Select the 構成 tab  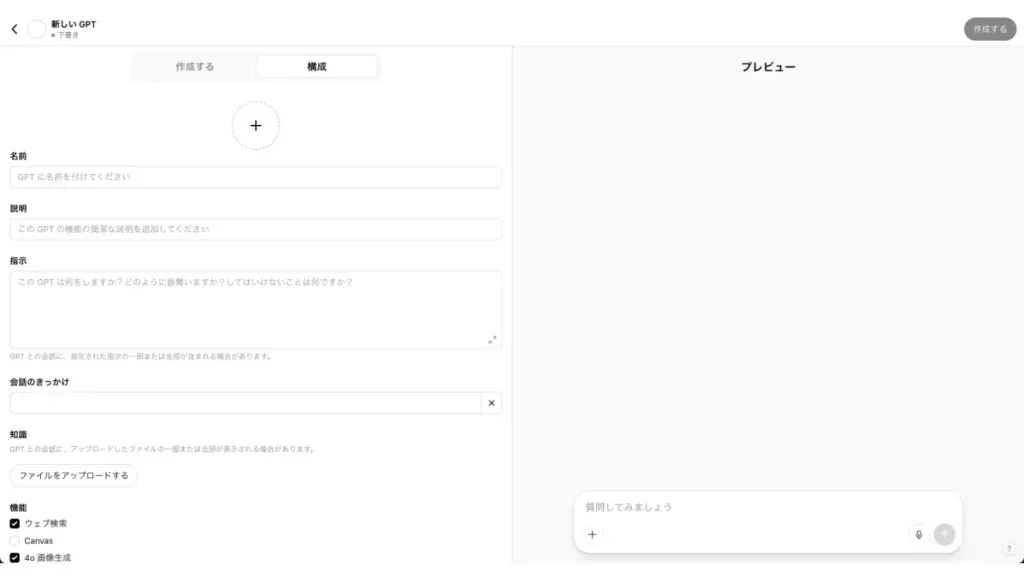[317, 67]
